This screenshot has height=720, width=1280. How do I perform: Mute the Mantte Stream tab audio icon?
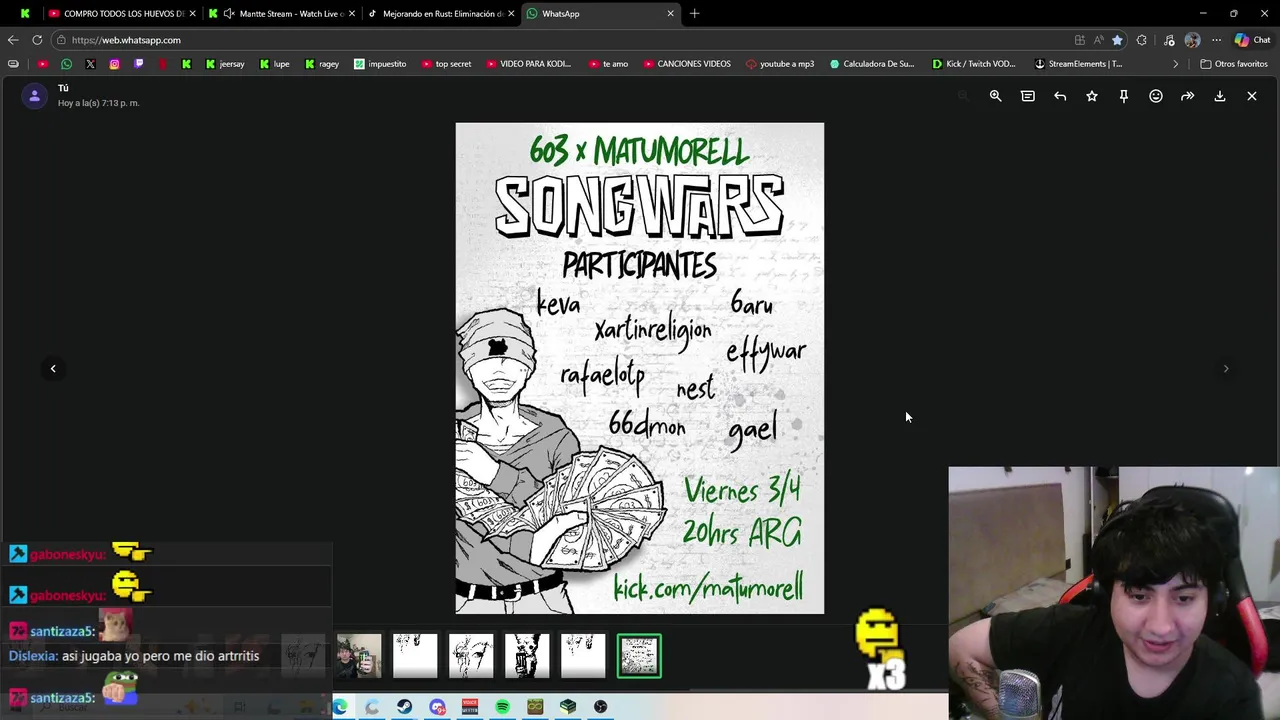click(x=229, y=13)
